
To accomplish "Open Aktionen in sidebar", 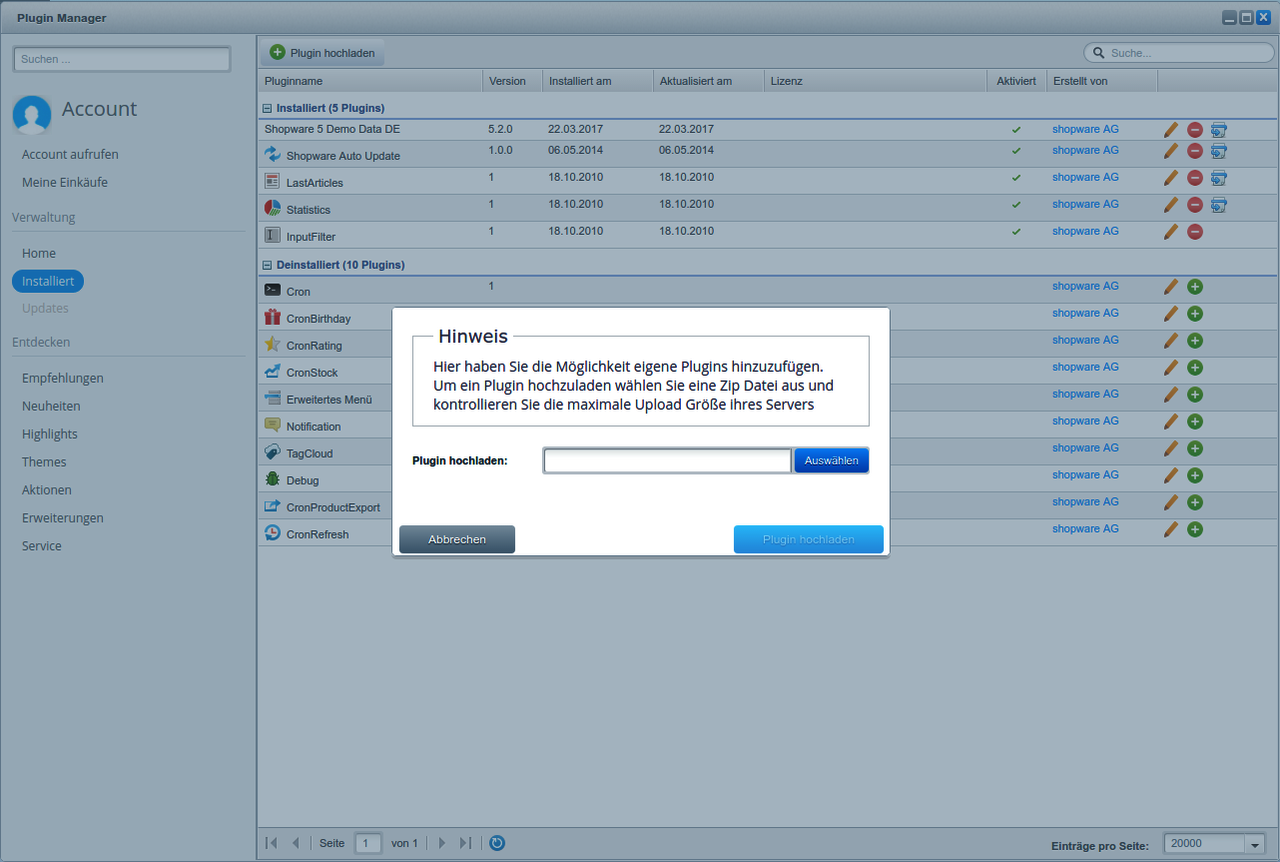I will [x=47, y=490].
